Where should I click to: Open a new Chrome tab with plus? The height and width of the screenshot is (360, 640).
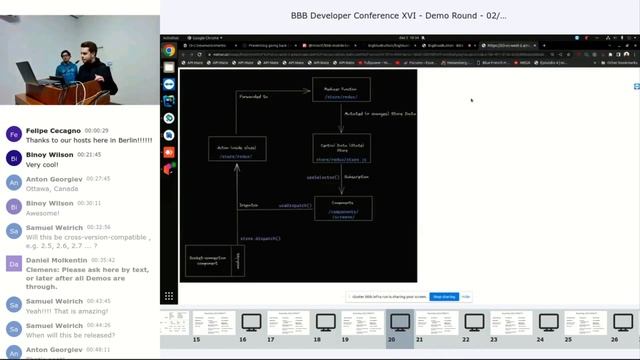[x=544, y=45]
